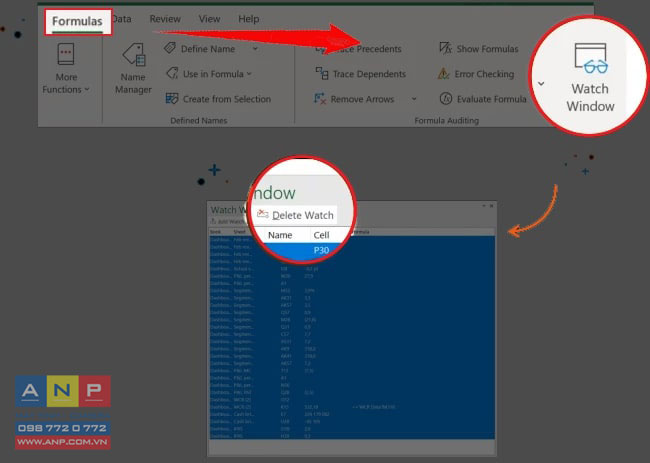Viewport: 650px width, 463px height.
Task: Open the Watch Window
Action: click(590, 77)
